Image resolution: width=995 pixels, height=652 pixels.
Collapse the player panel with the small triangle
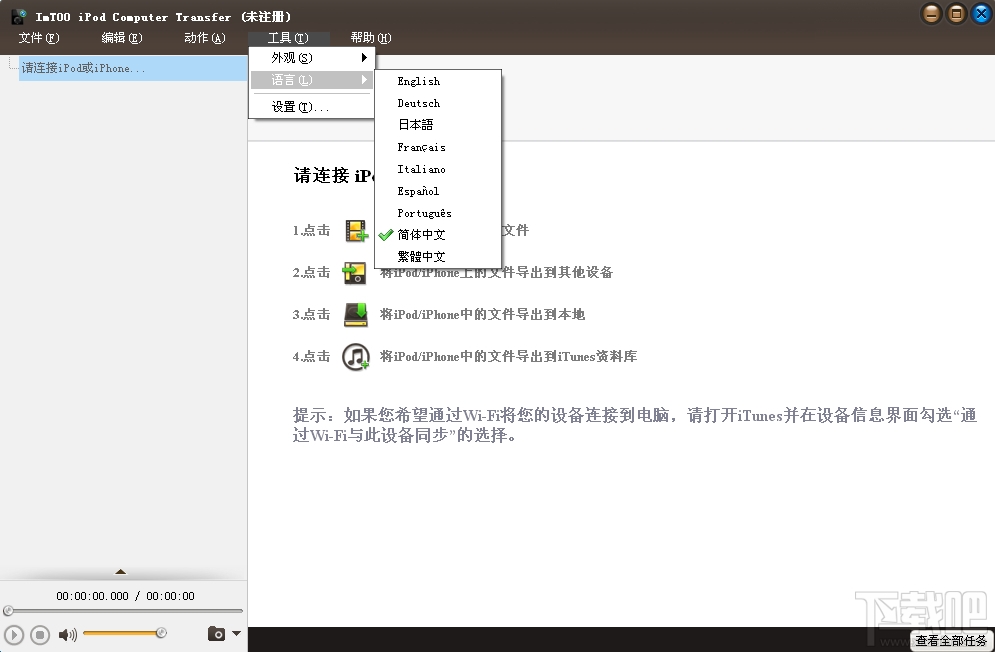122,573
